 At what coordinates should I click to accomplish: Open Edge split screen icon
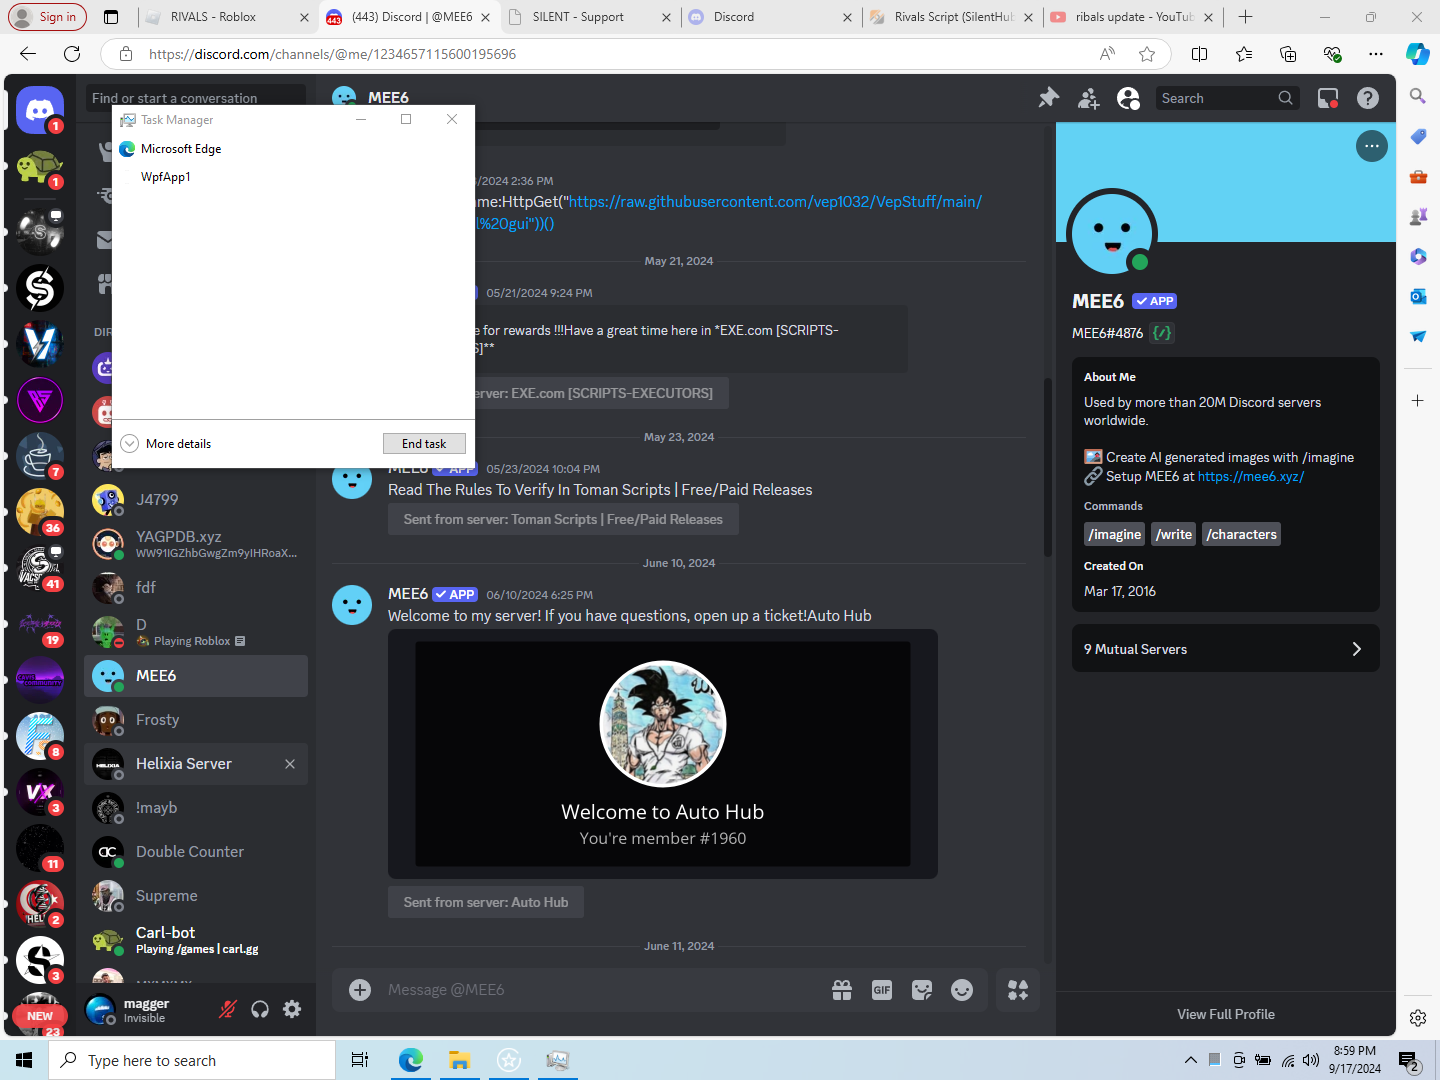(x=1200, y=54)
